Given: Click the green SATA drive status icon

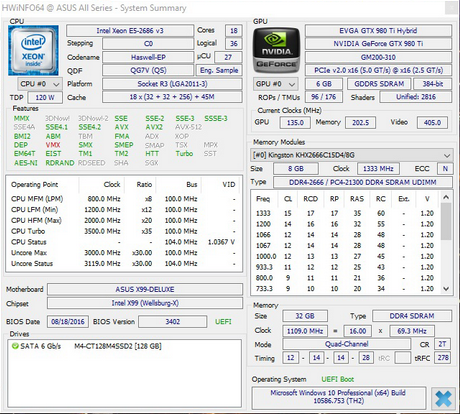Looking at the screenshot, I should [15, 346].
